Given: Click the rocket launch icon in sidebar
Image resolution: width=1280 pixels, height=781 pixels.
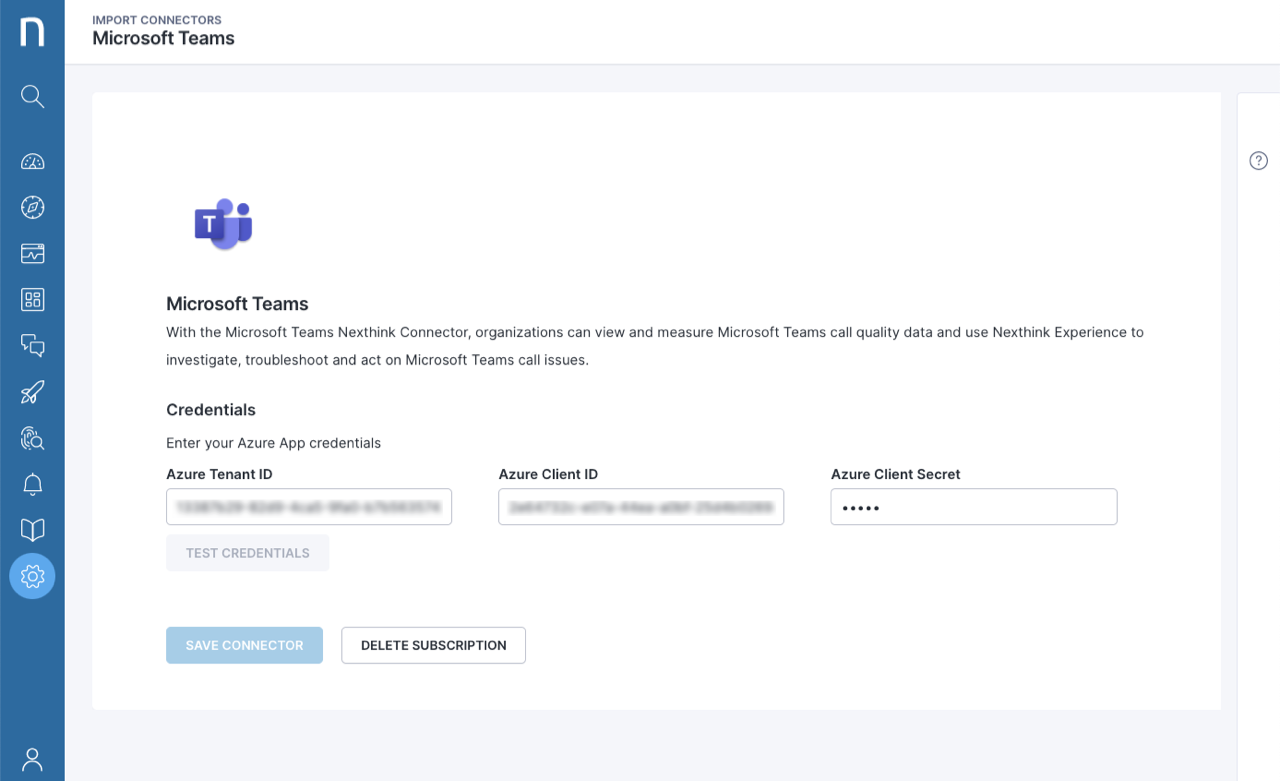Looking at the screenshot, I should coord(32,391).
